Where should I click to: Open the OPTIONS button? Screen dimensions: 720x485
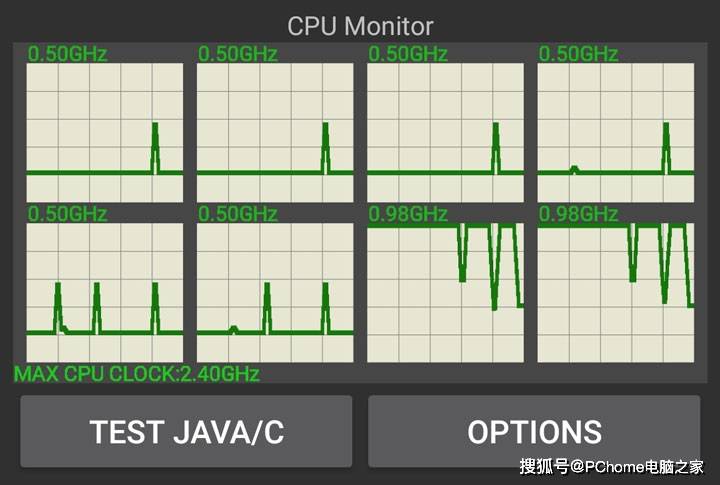534,431
